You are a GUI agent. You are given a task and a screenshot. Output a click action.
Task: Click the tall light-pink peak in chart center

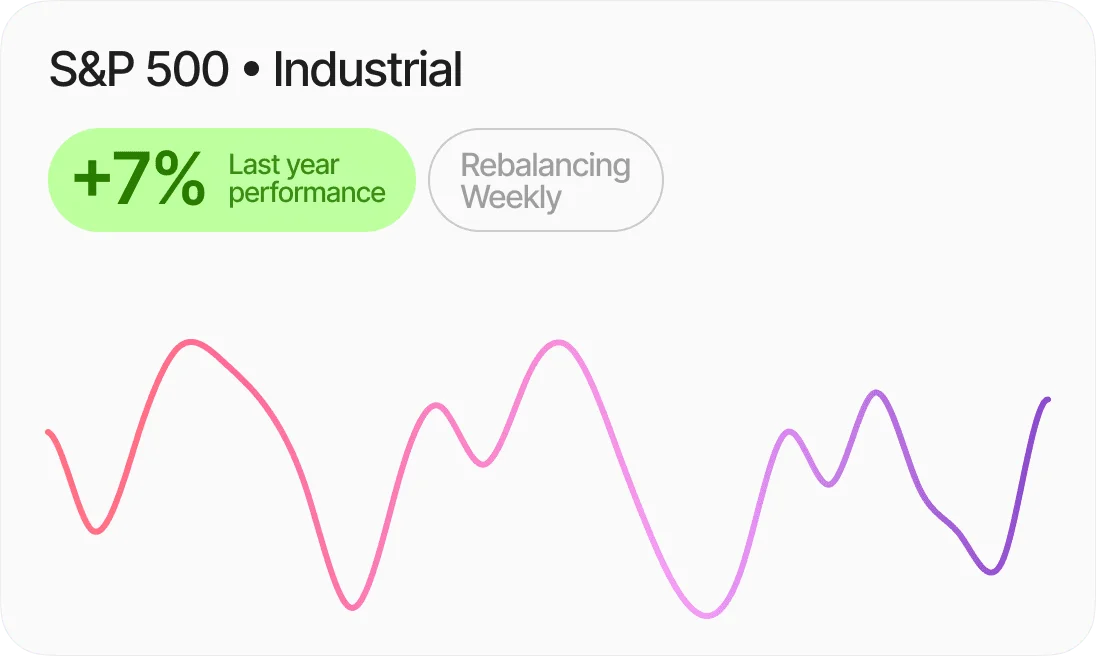[x=555, y=343]
